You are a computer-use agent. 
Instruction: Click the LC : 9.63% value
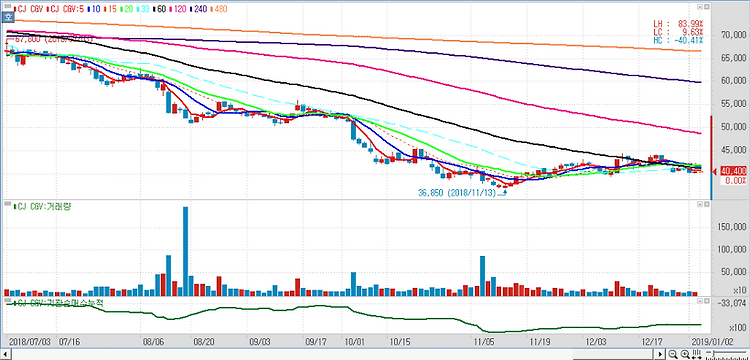678,31
